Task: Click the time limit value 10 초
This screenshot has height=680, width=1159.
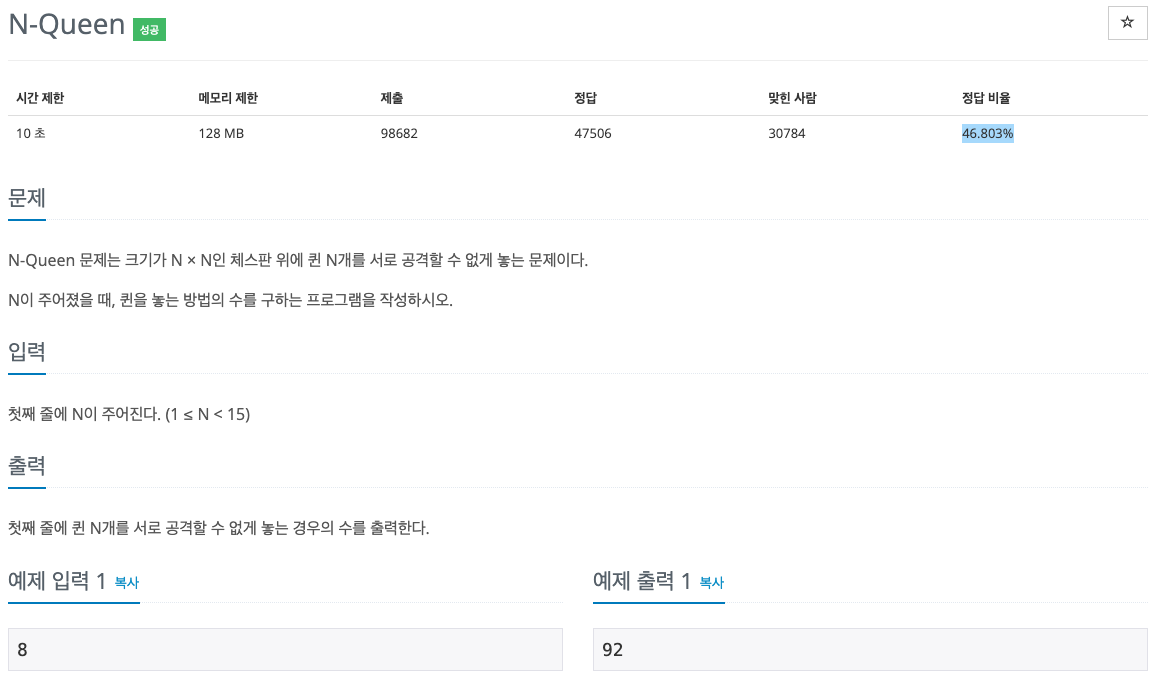Action: click(31, 133)
